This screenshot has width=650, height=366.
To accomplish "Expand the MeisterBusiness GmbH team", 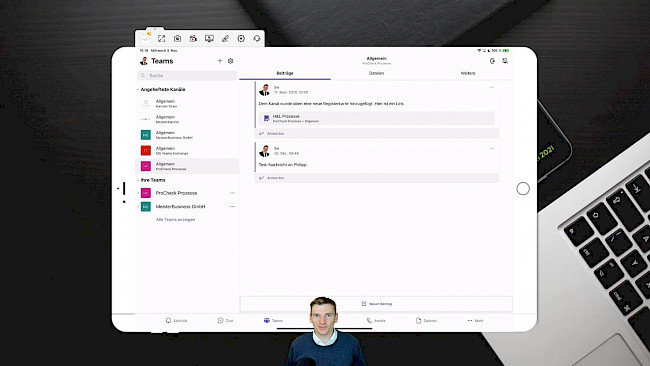I will pyautogui.click(x=138, y=206).
